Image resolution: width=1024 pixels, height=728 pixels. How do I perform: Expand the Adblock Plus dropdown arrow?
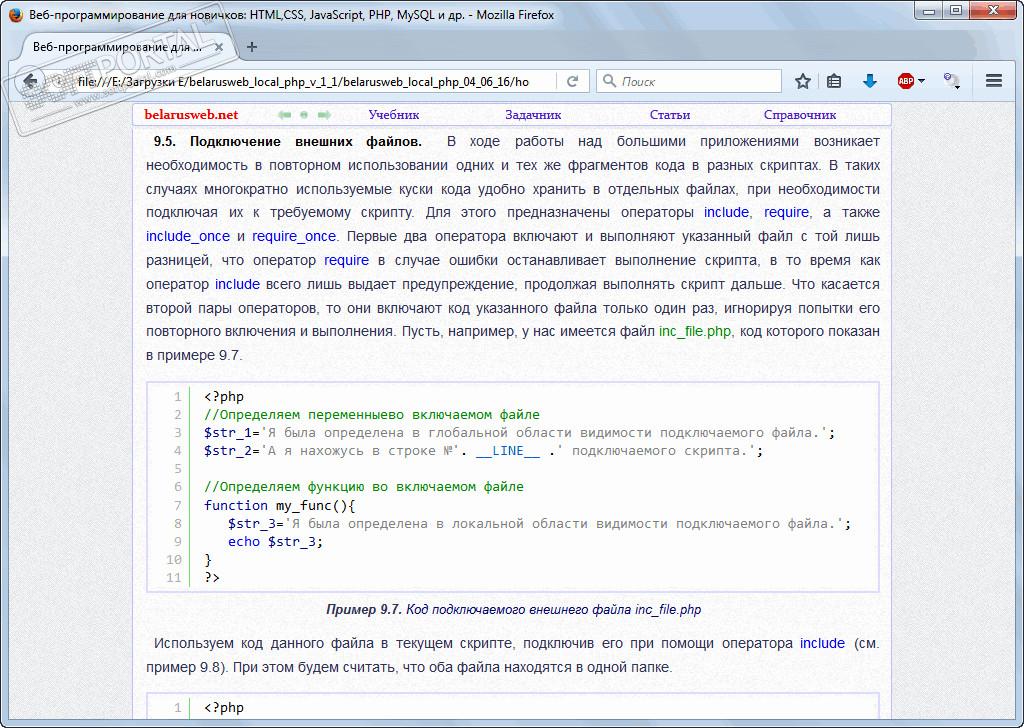921,82
